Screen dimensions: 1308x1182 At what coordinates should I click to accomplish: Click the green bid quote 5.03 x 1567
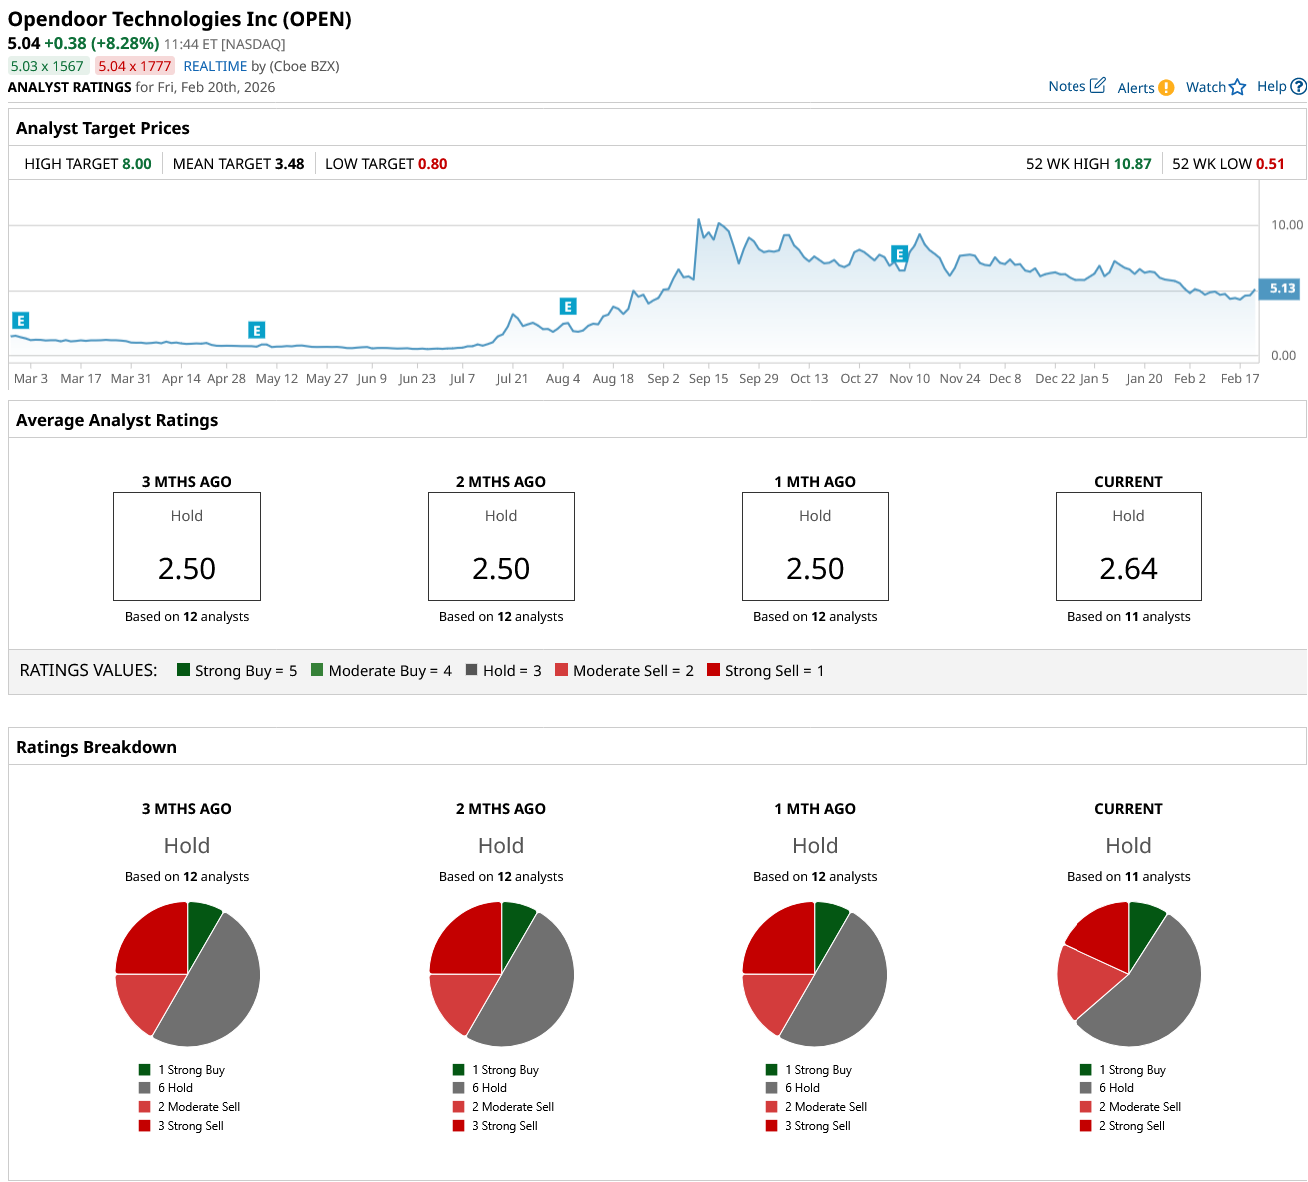pyautogui.click(x=47, y=66)
